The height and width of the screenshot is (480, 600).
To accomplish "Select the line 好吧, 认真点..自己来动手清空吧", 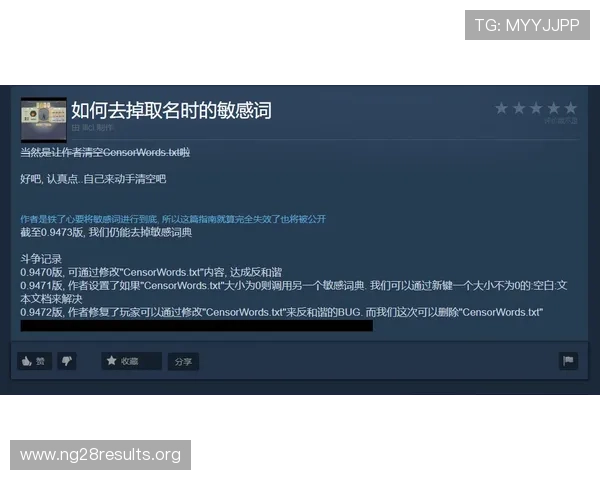I will [x=93, y=179].
